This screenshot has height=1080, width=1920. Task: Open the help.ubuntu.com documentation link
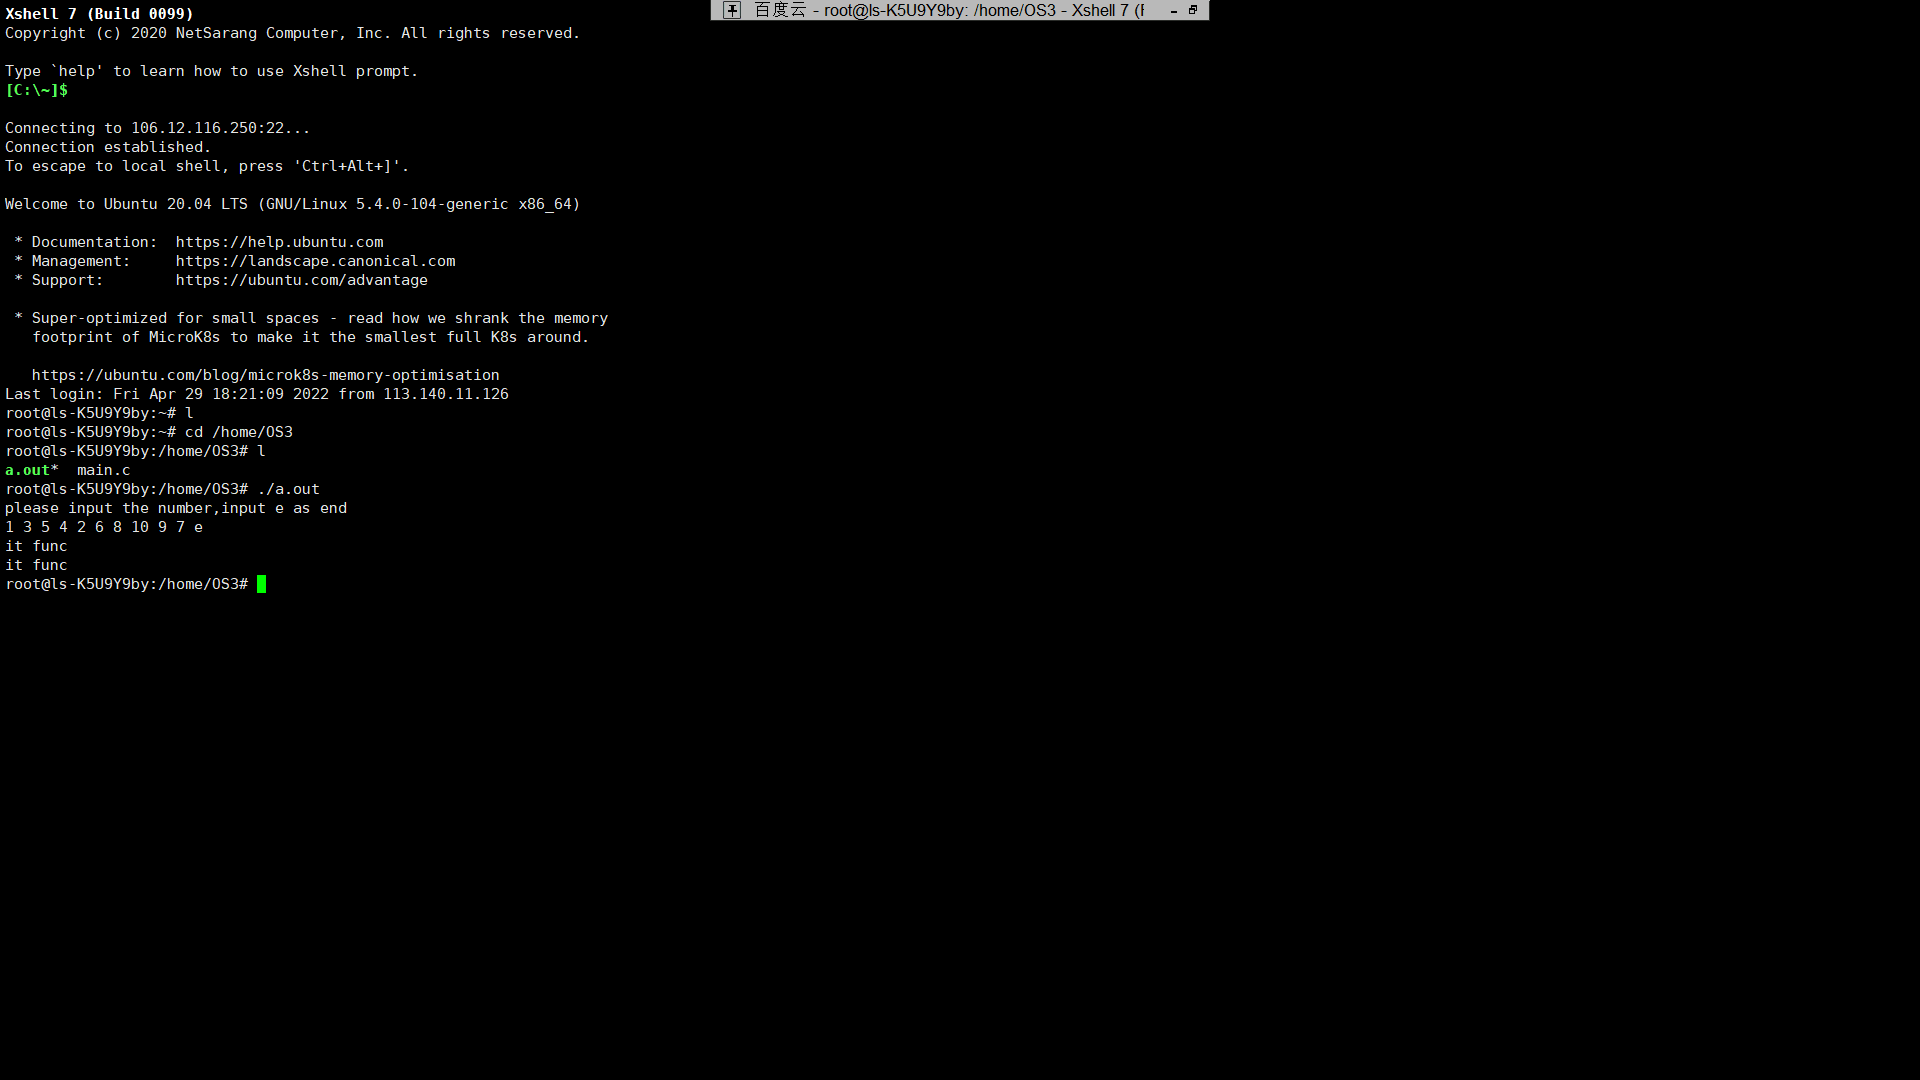279,242
